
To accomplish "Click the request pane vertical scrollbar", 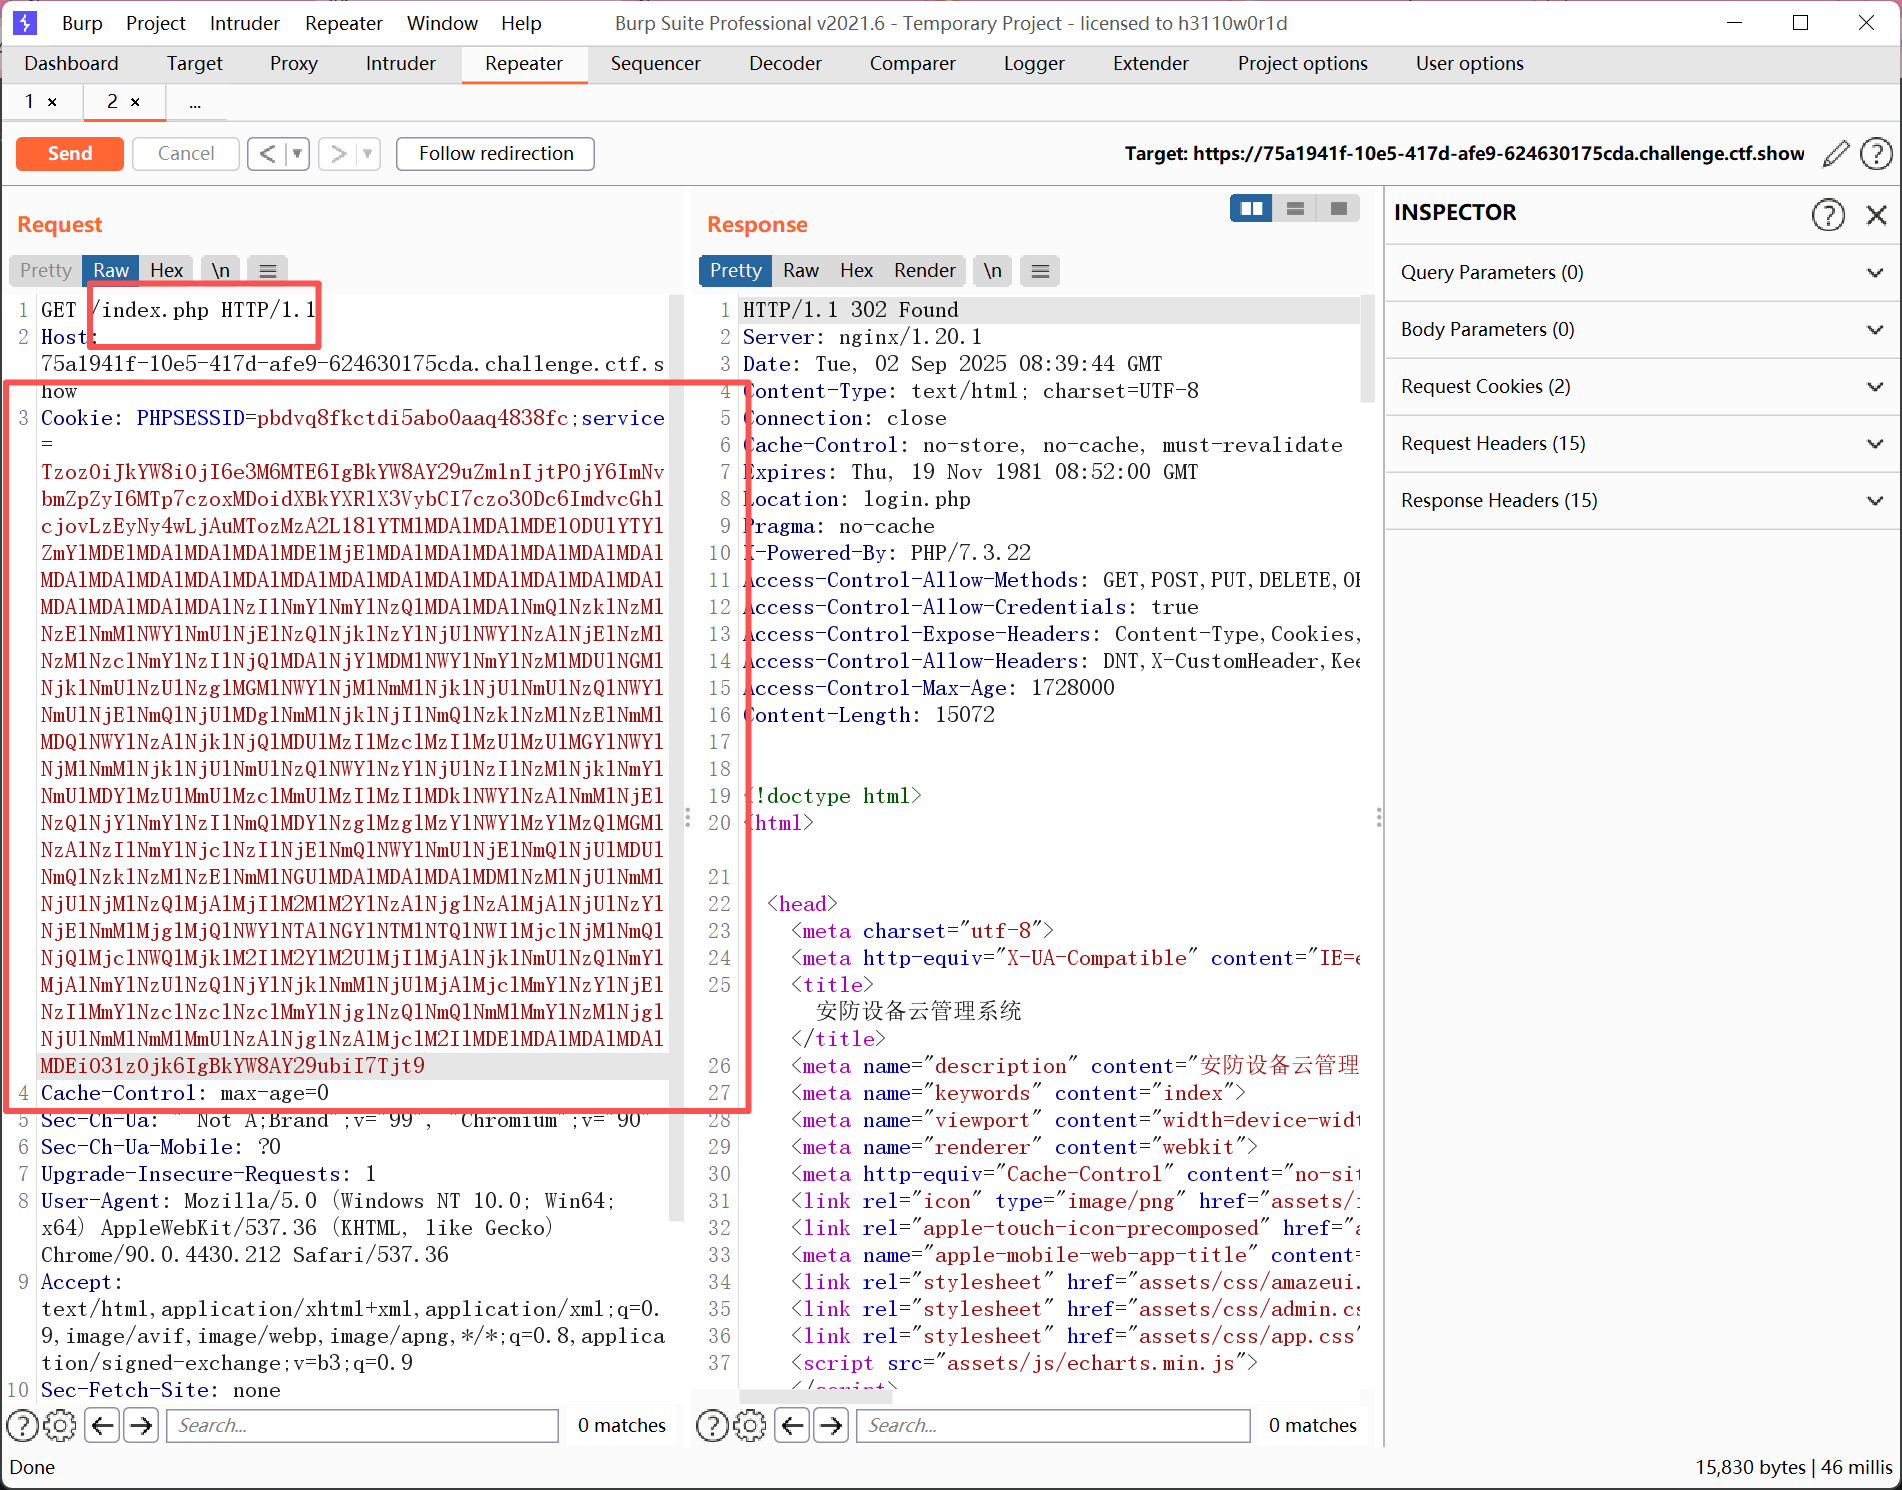I will click(x=677, y=757).
